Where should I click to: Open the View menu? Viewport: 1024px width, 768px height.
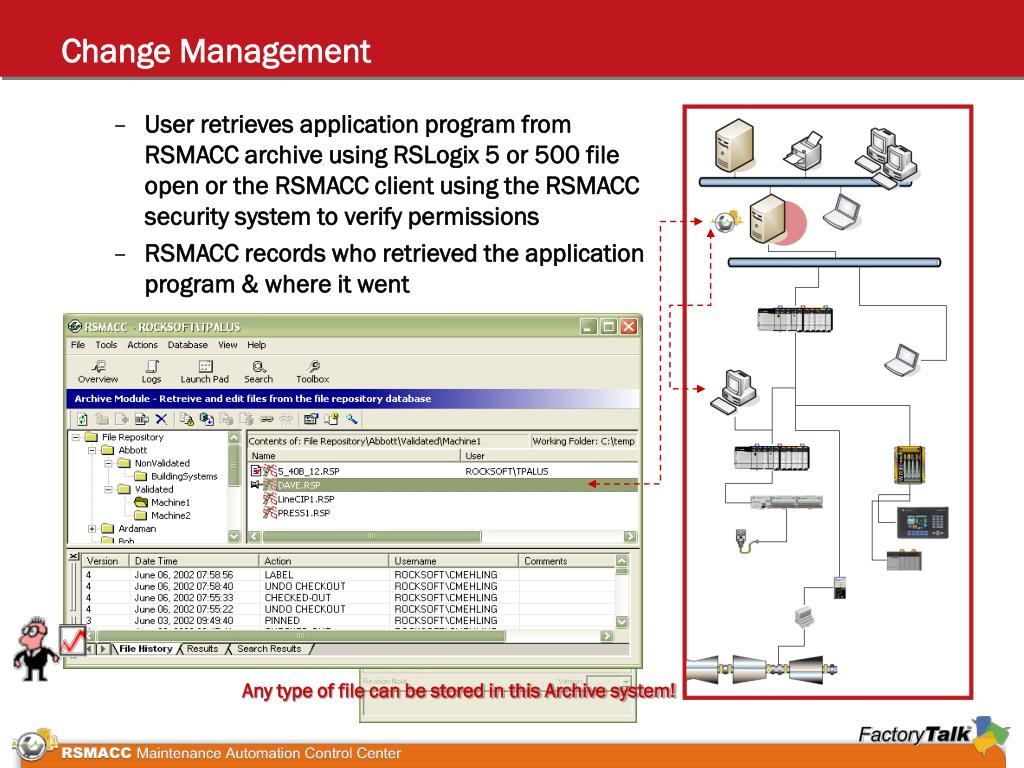(227, 345)
